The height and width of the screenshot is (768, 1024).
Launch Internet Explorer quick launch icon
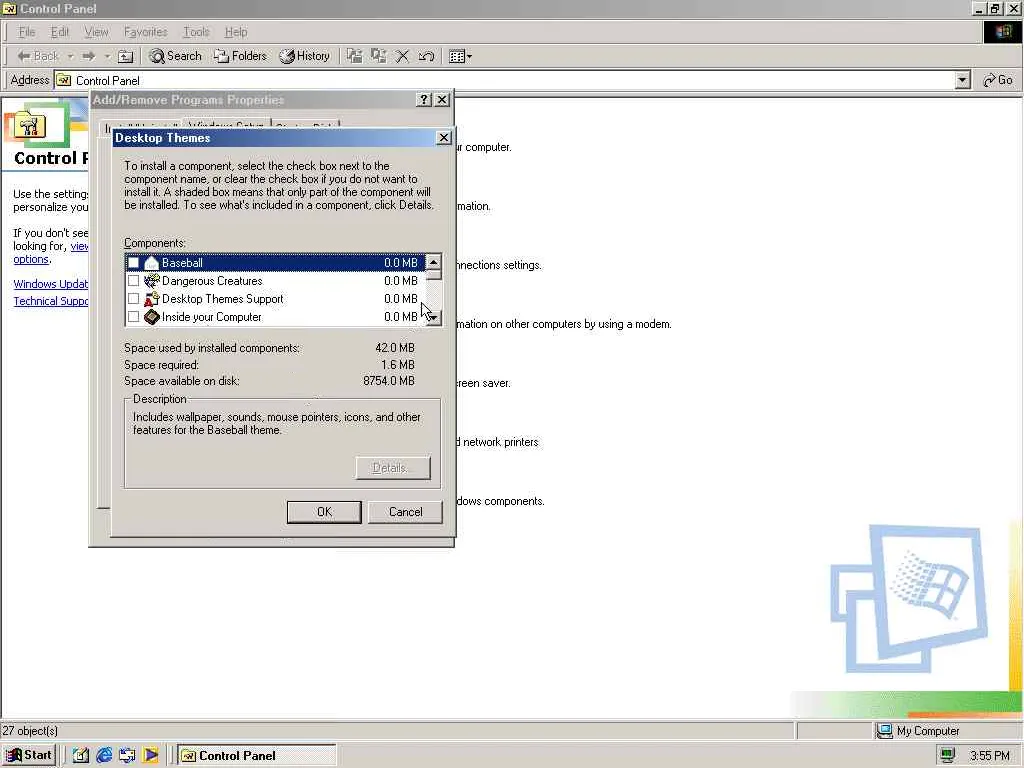104,756
